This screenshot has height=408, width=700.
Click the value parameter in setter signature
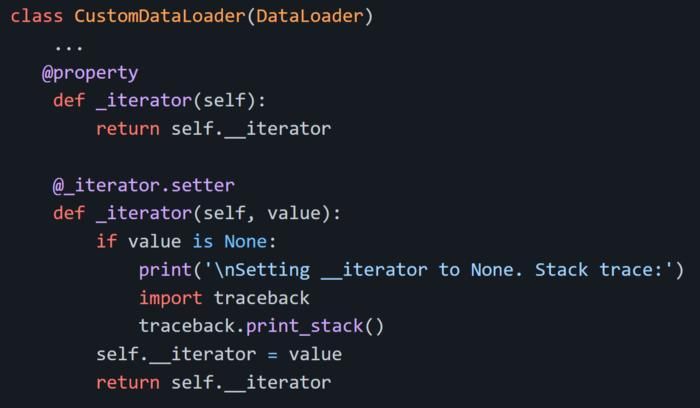294,213
